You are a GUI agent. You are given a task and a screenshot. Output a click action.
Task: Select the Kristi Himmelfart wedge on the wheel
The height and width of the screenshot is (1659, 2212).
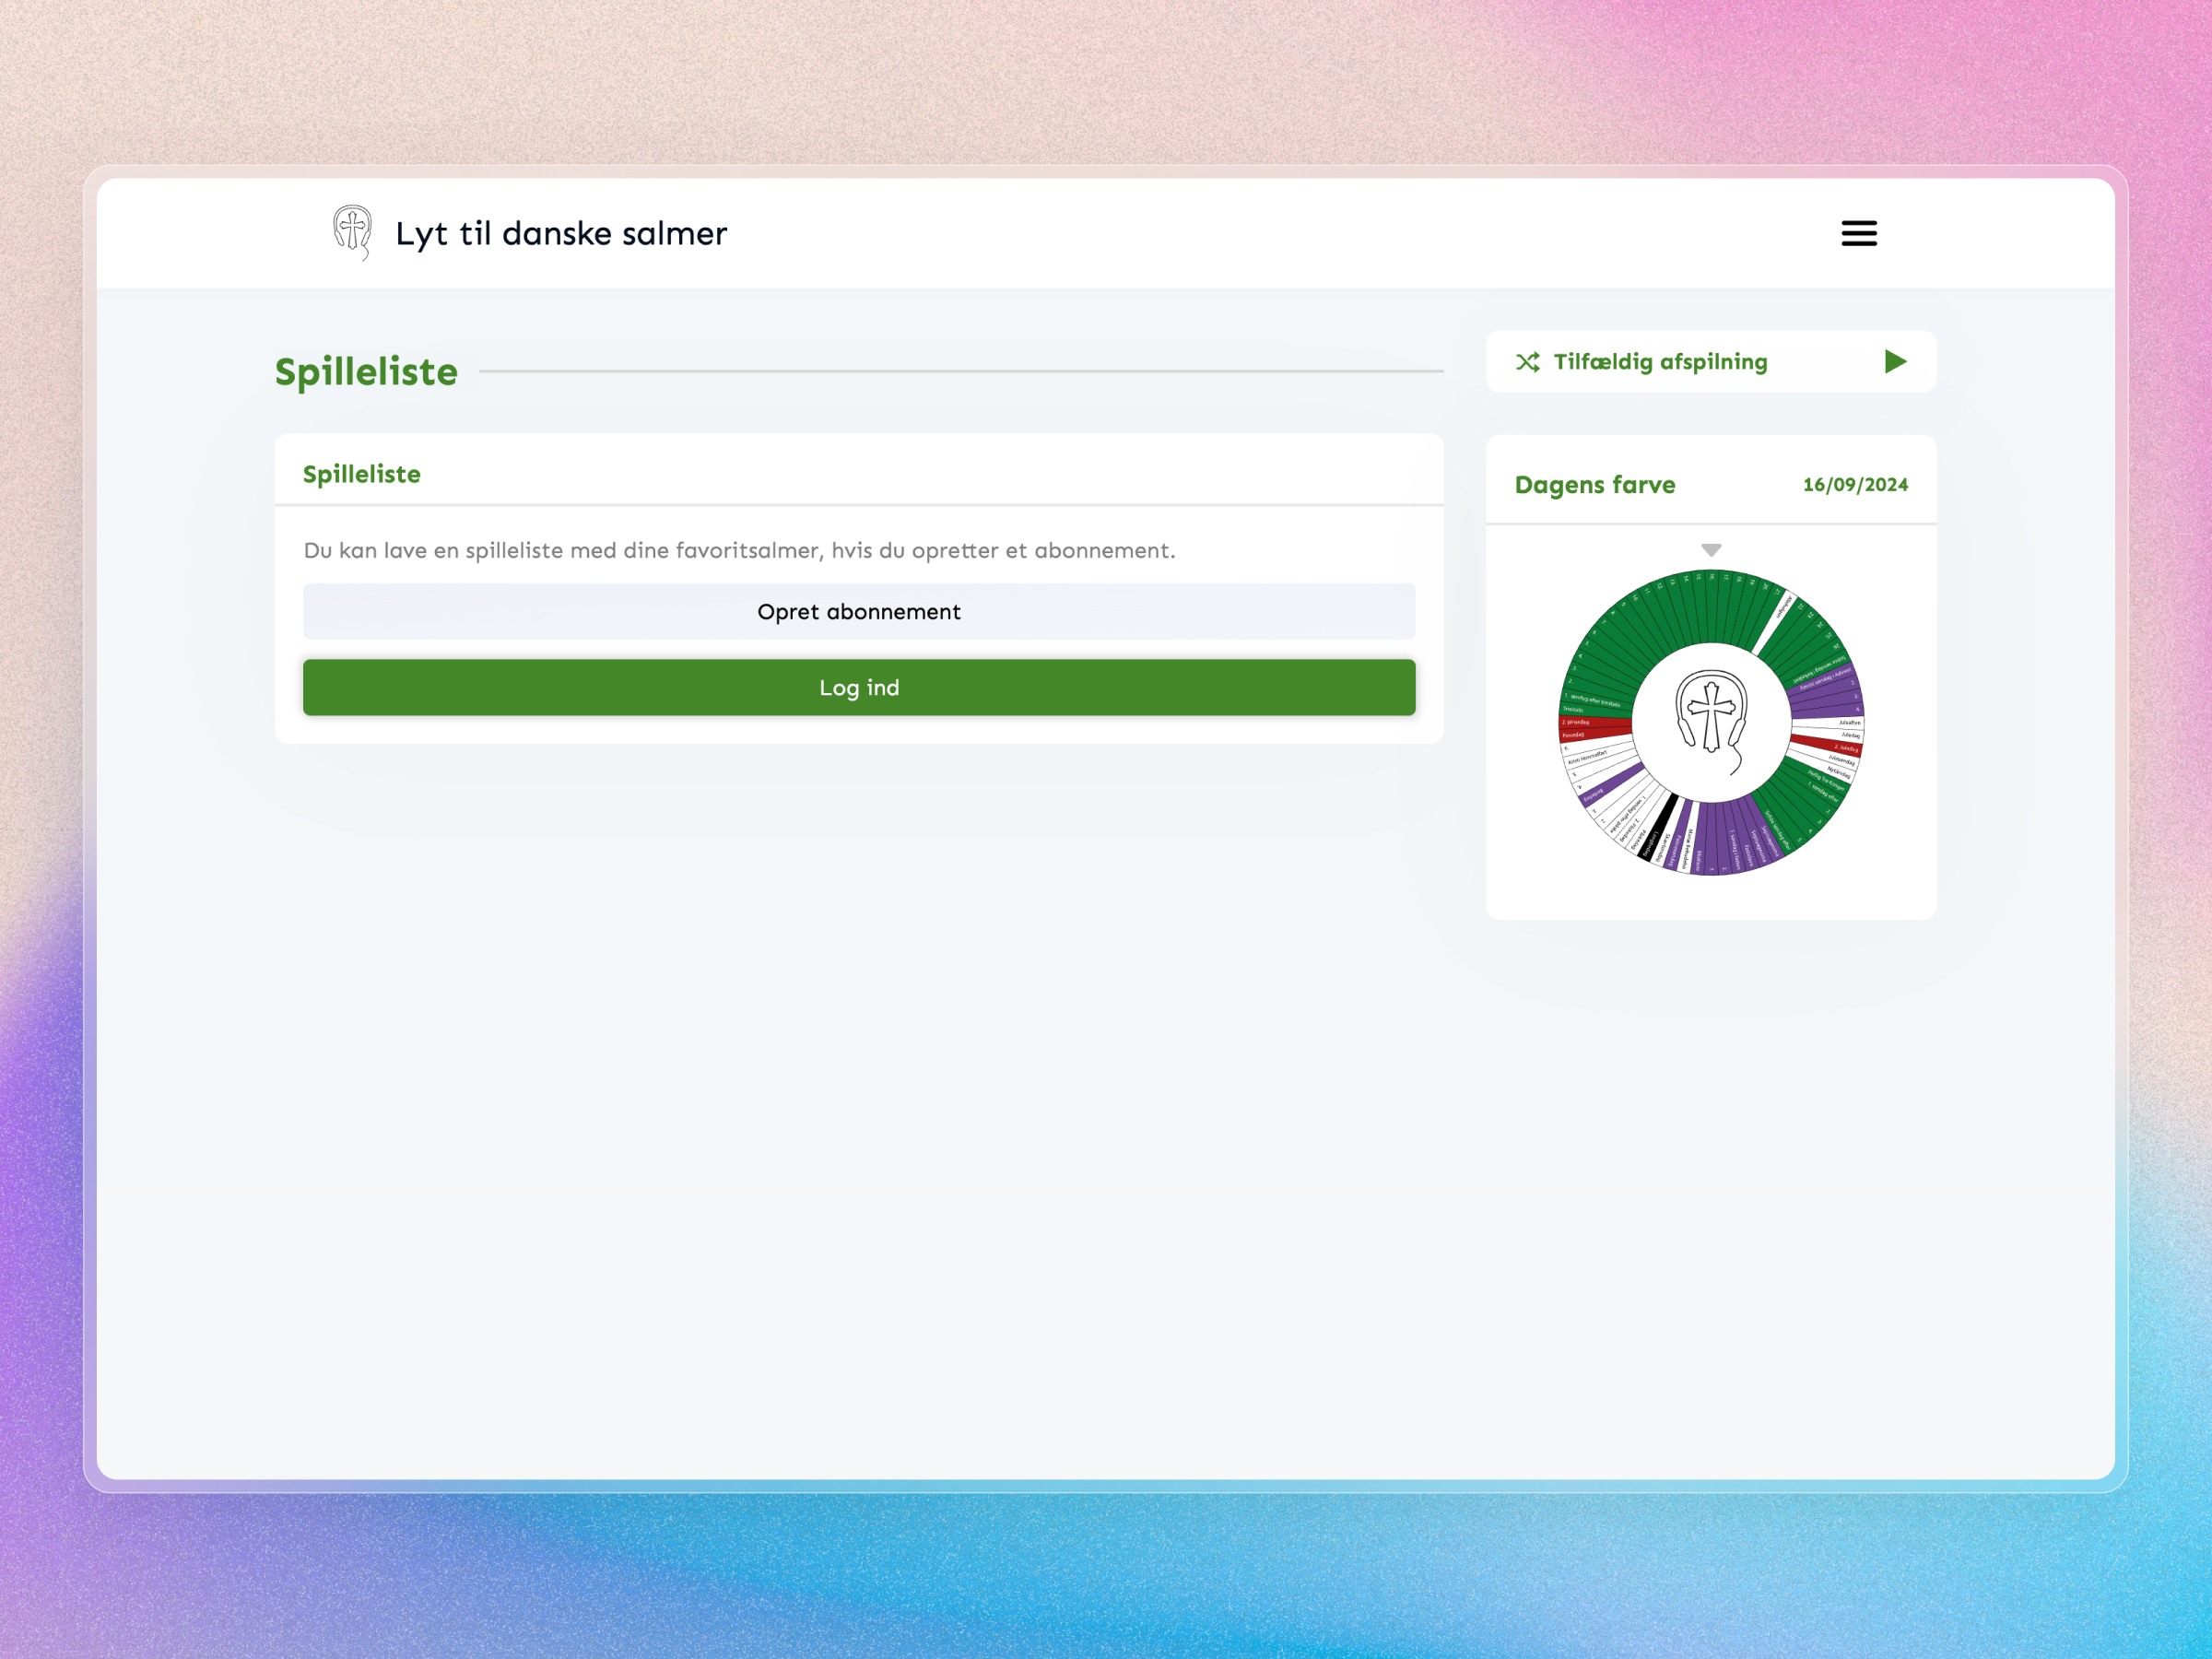(1589, 758)
